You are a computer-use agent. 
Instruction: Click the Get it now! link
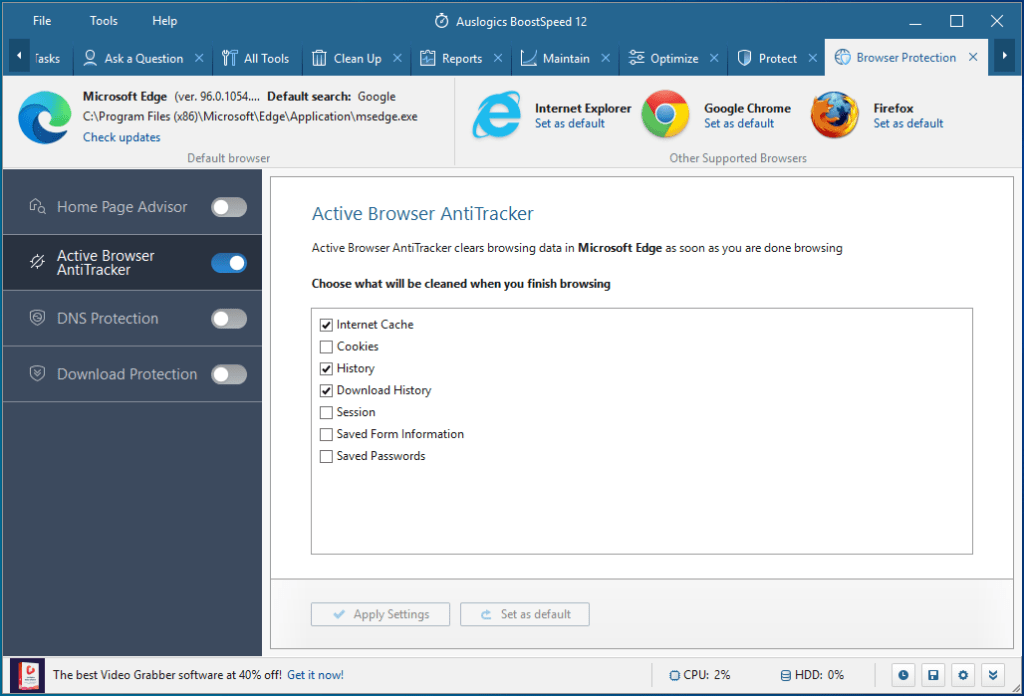(x=315, y=675)
